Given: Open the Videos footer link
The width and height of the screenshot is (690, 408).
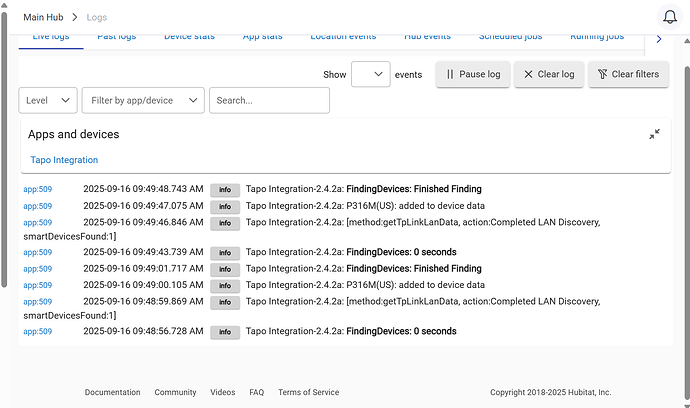Looking at the screenshot, I should coord(223,392).
